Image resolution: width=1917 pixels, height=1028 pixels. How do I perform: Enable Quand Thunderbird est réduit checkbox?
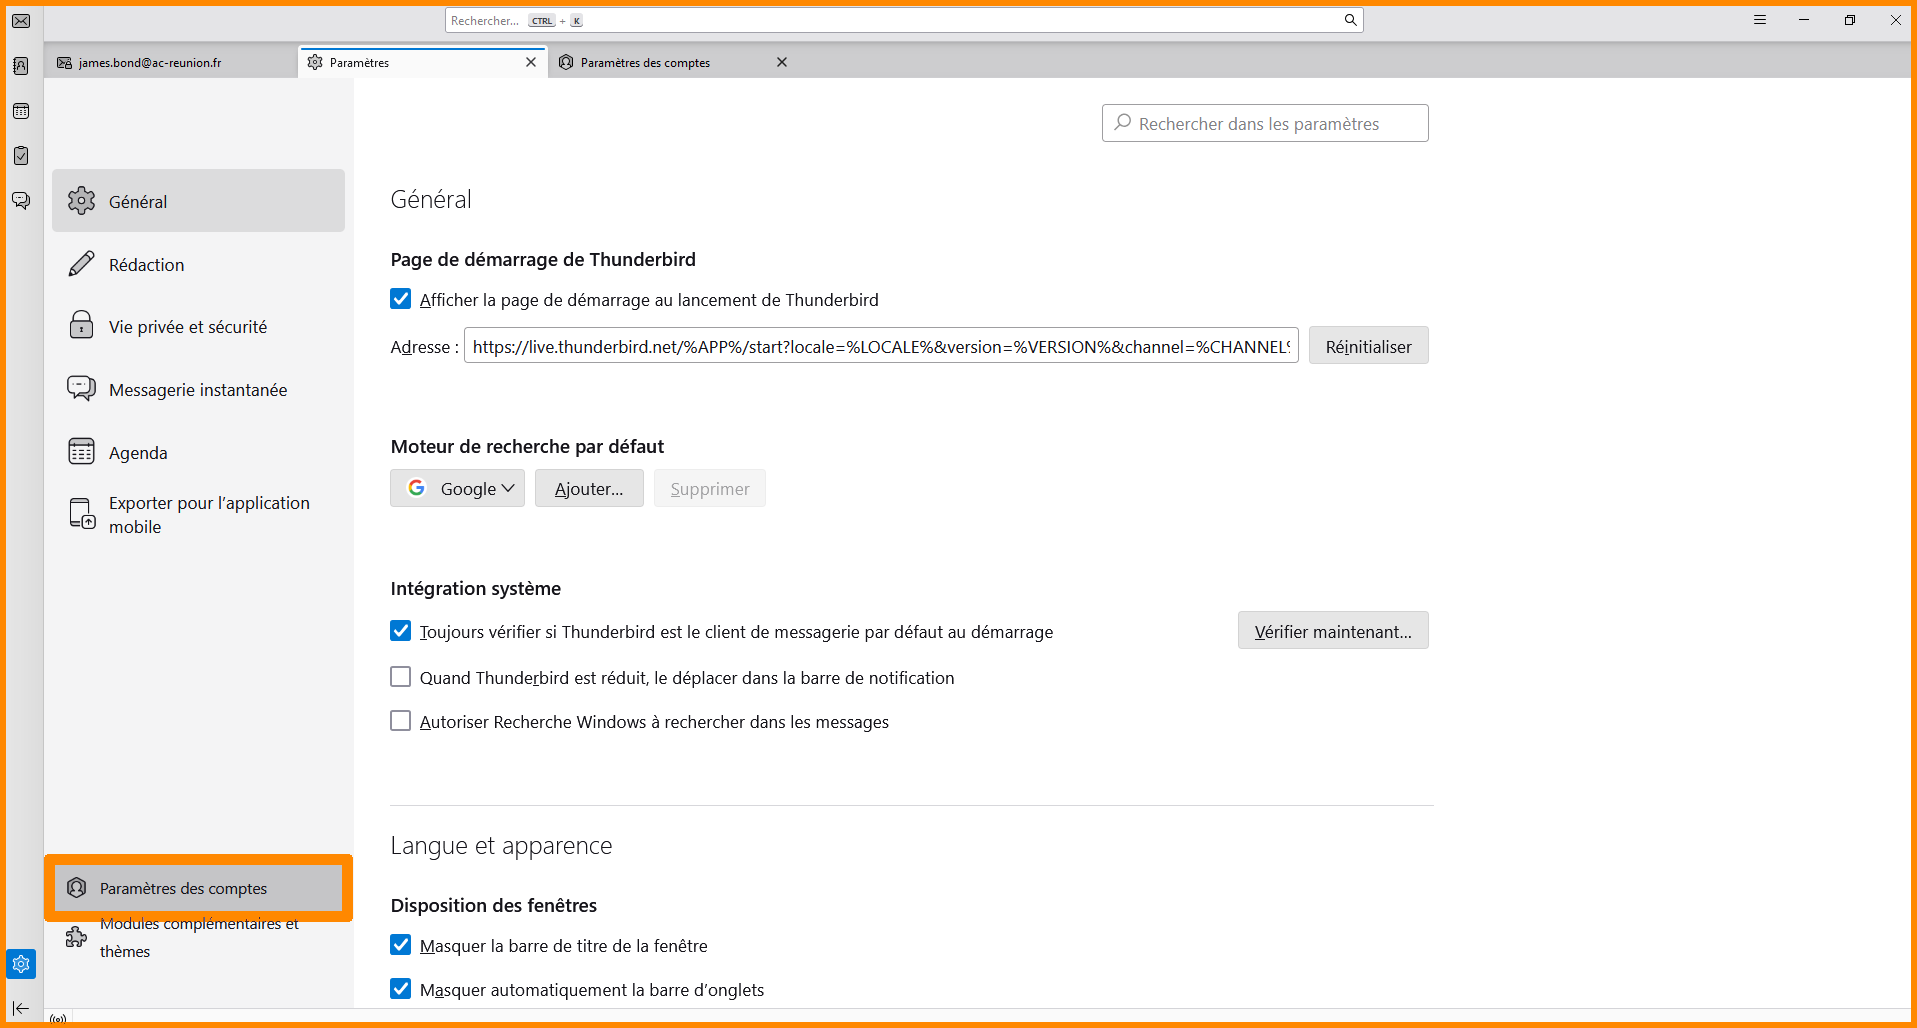(x=401, y=677)
